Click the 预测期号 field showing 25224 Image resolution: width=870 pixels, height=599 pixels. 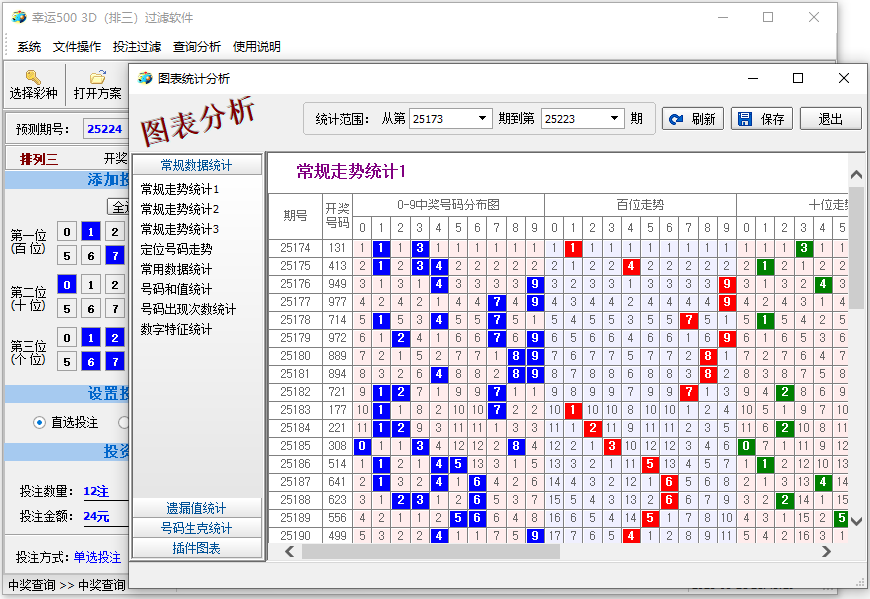104,129
